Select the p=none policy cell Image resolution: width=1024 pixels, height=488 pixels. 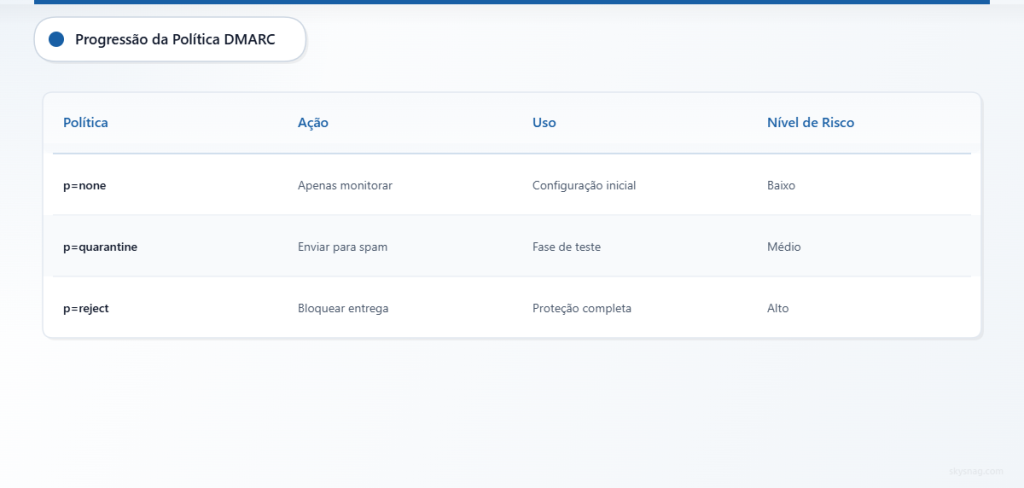click(84, 186)
